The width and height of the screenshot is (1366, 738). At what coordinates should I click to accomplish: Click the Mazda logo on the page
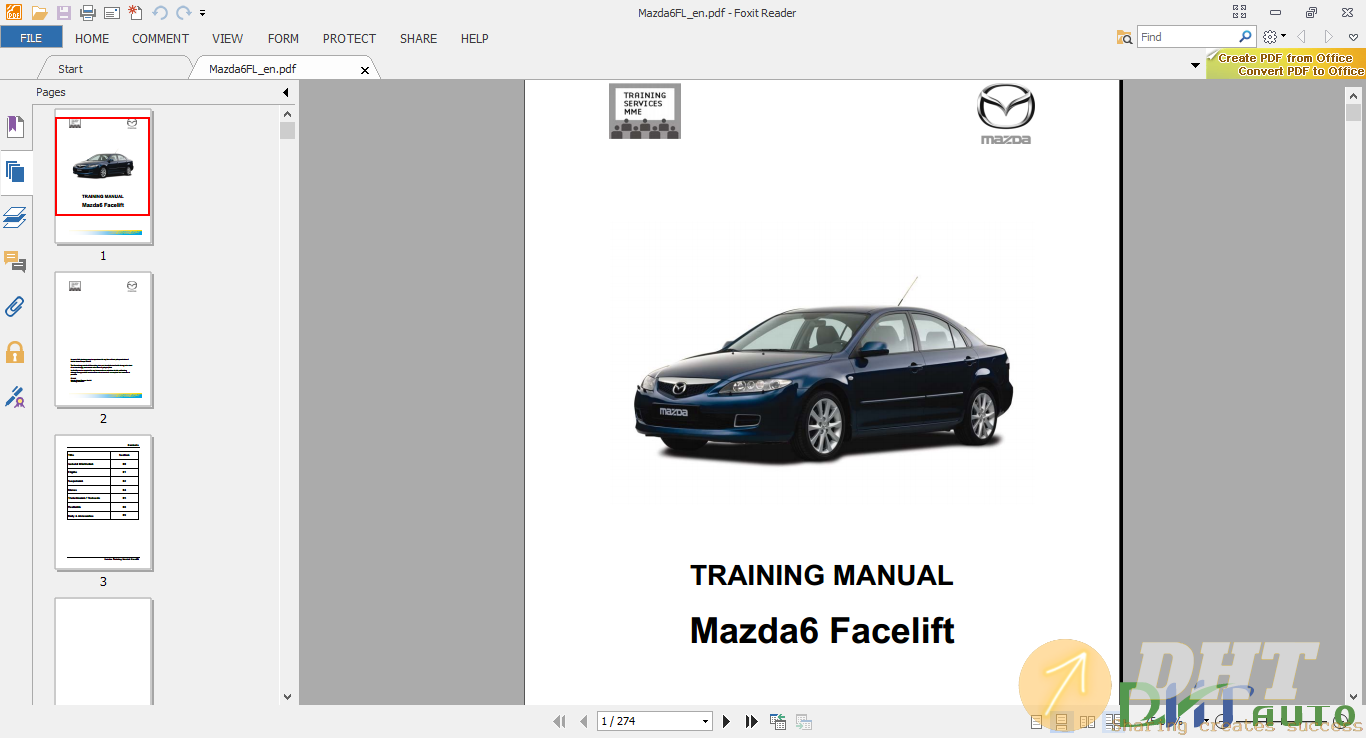click(1005, 114)
